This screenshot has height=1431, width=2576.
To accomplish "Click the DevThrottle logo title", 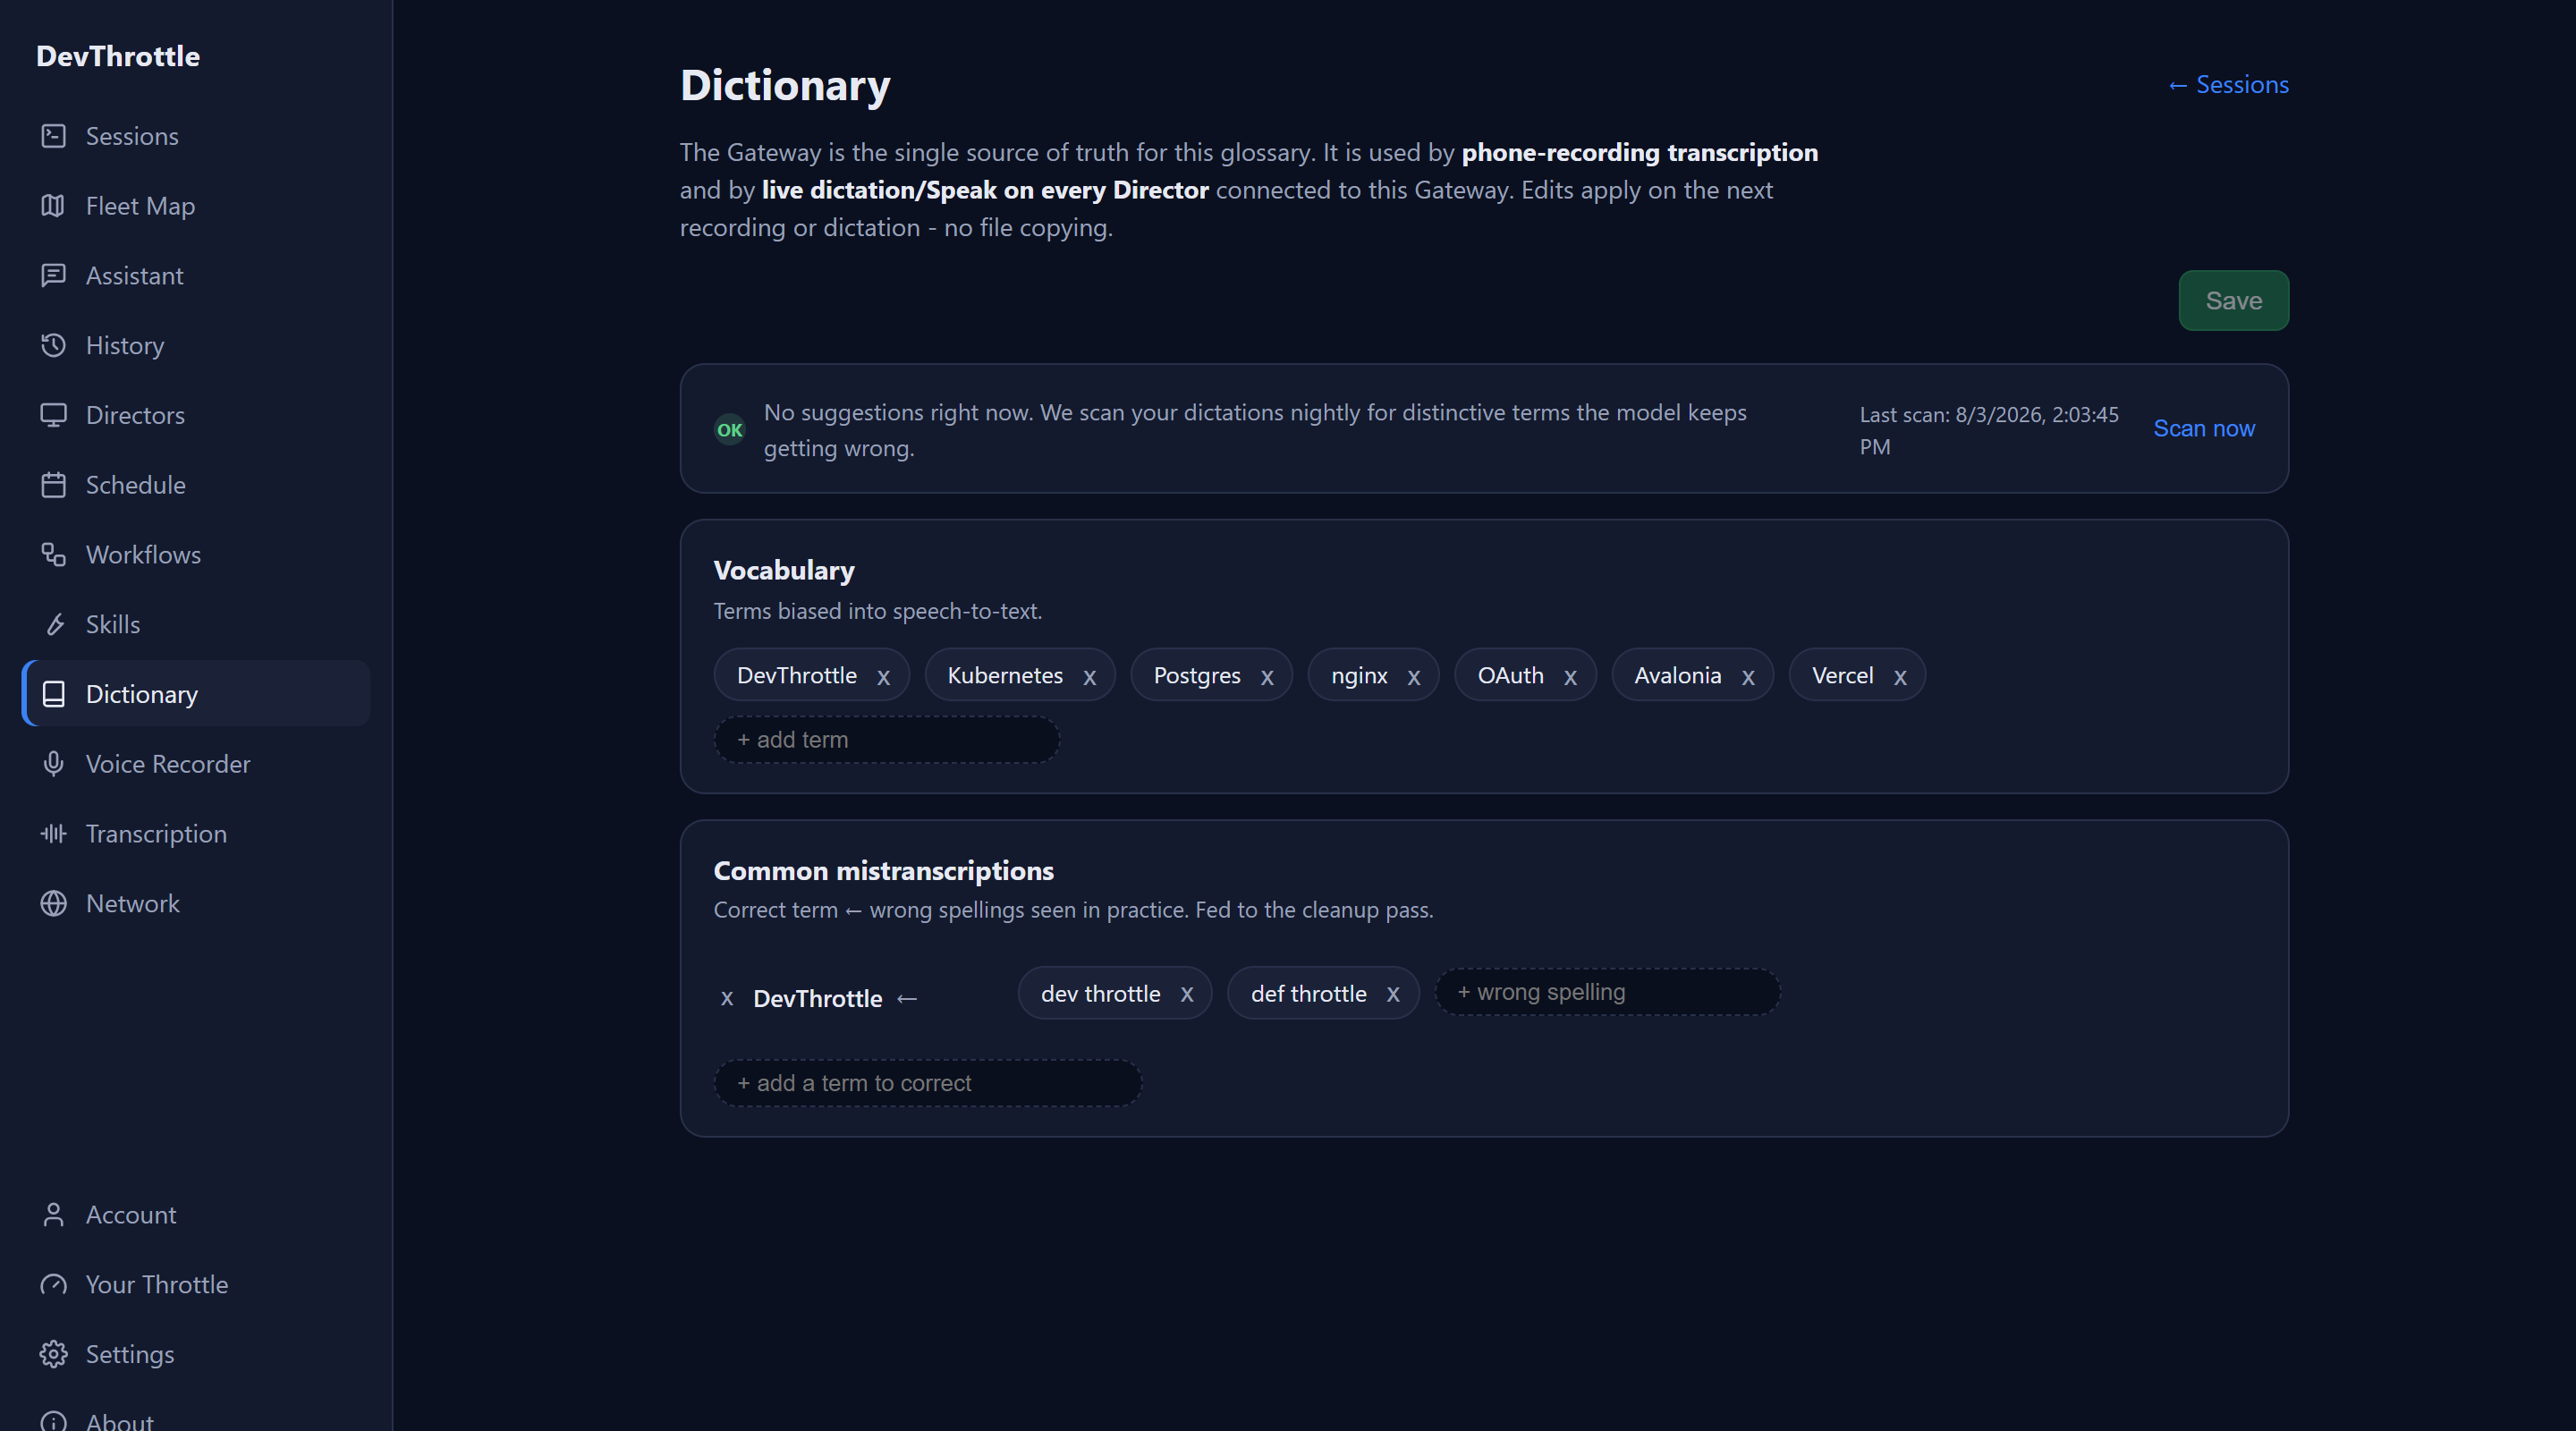I will [118, 56].
